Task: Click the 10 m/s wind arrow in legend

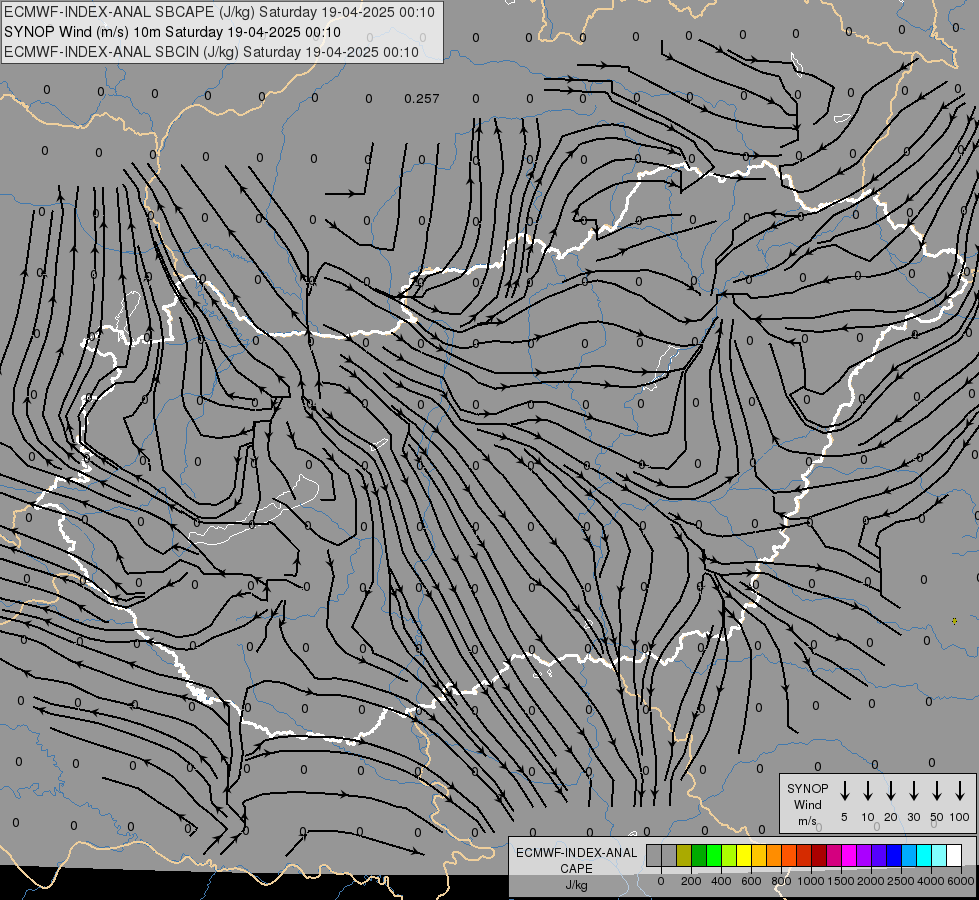Action: pos(868,791)
